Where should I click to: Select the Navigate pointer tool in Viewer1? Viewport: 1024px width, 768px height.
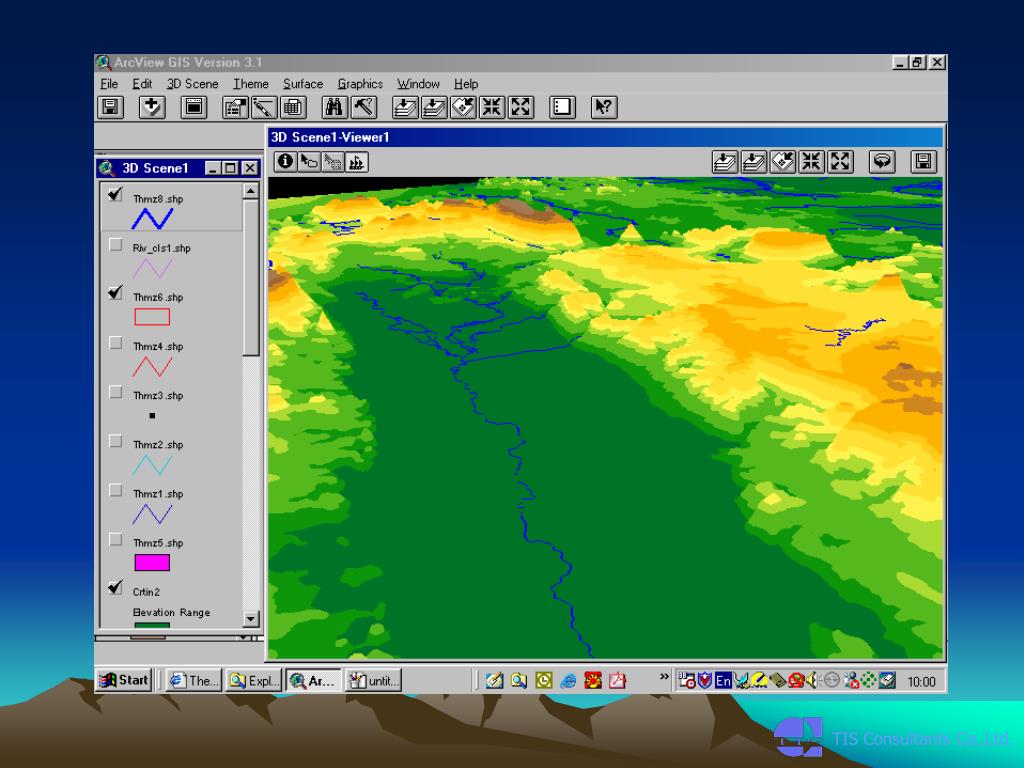(x=308, y=161)
